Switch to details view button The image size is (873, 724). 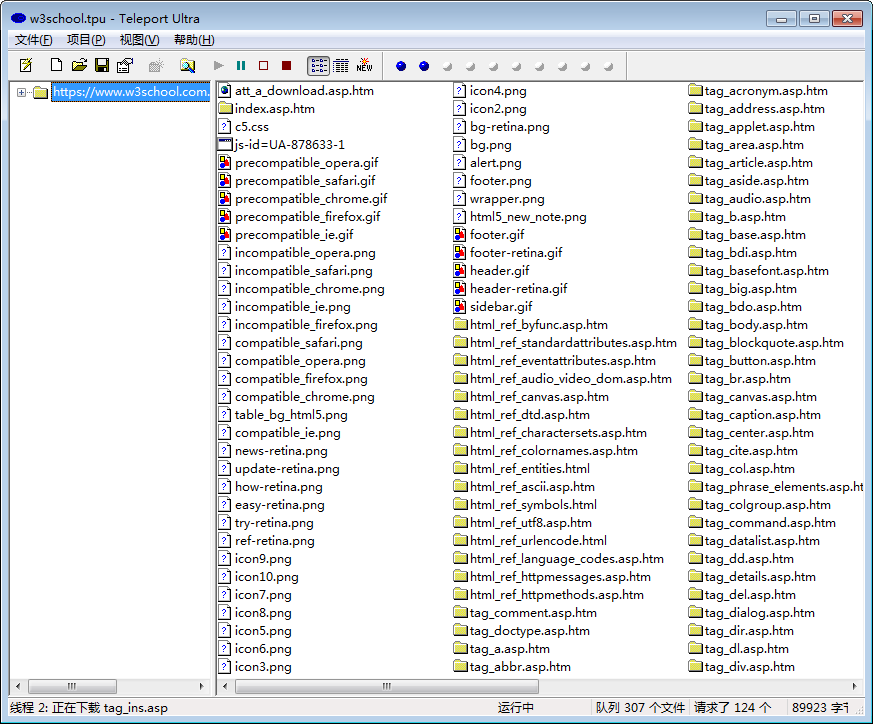coord(341,66)
